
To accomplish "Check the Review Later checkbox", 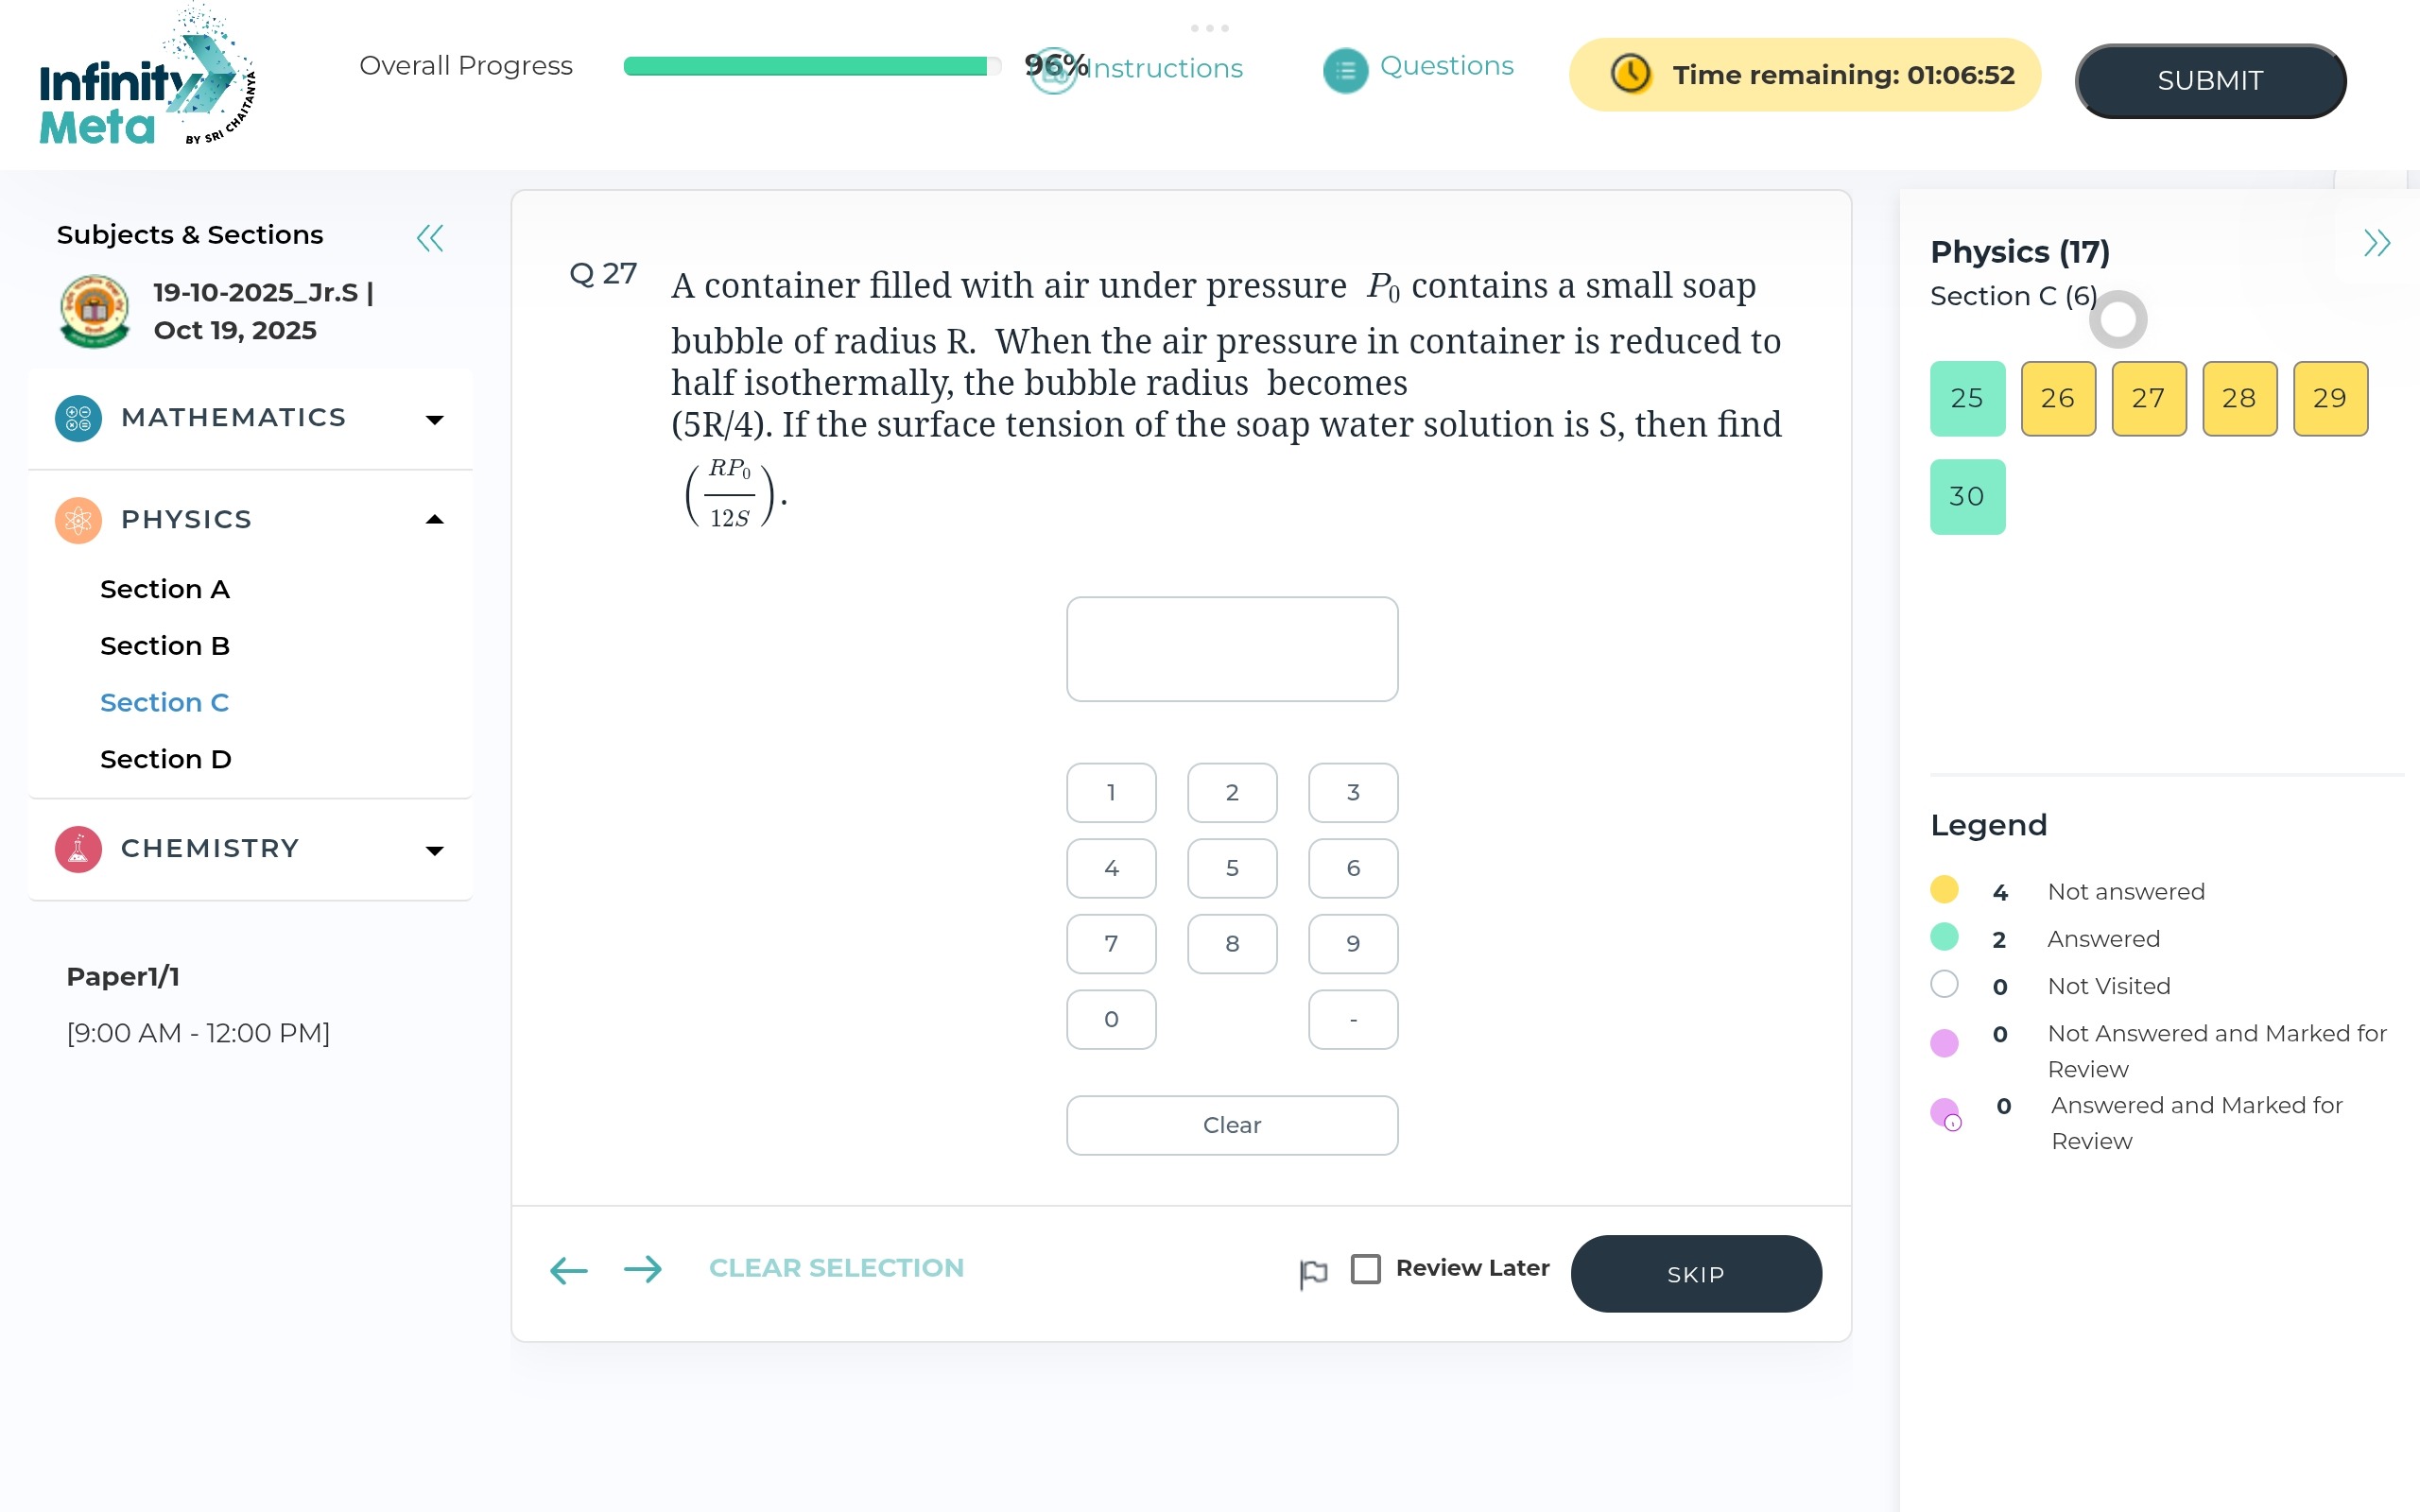I will click(1365, 1269).
